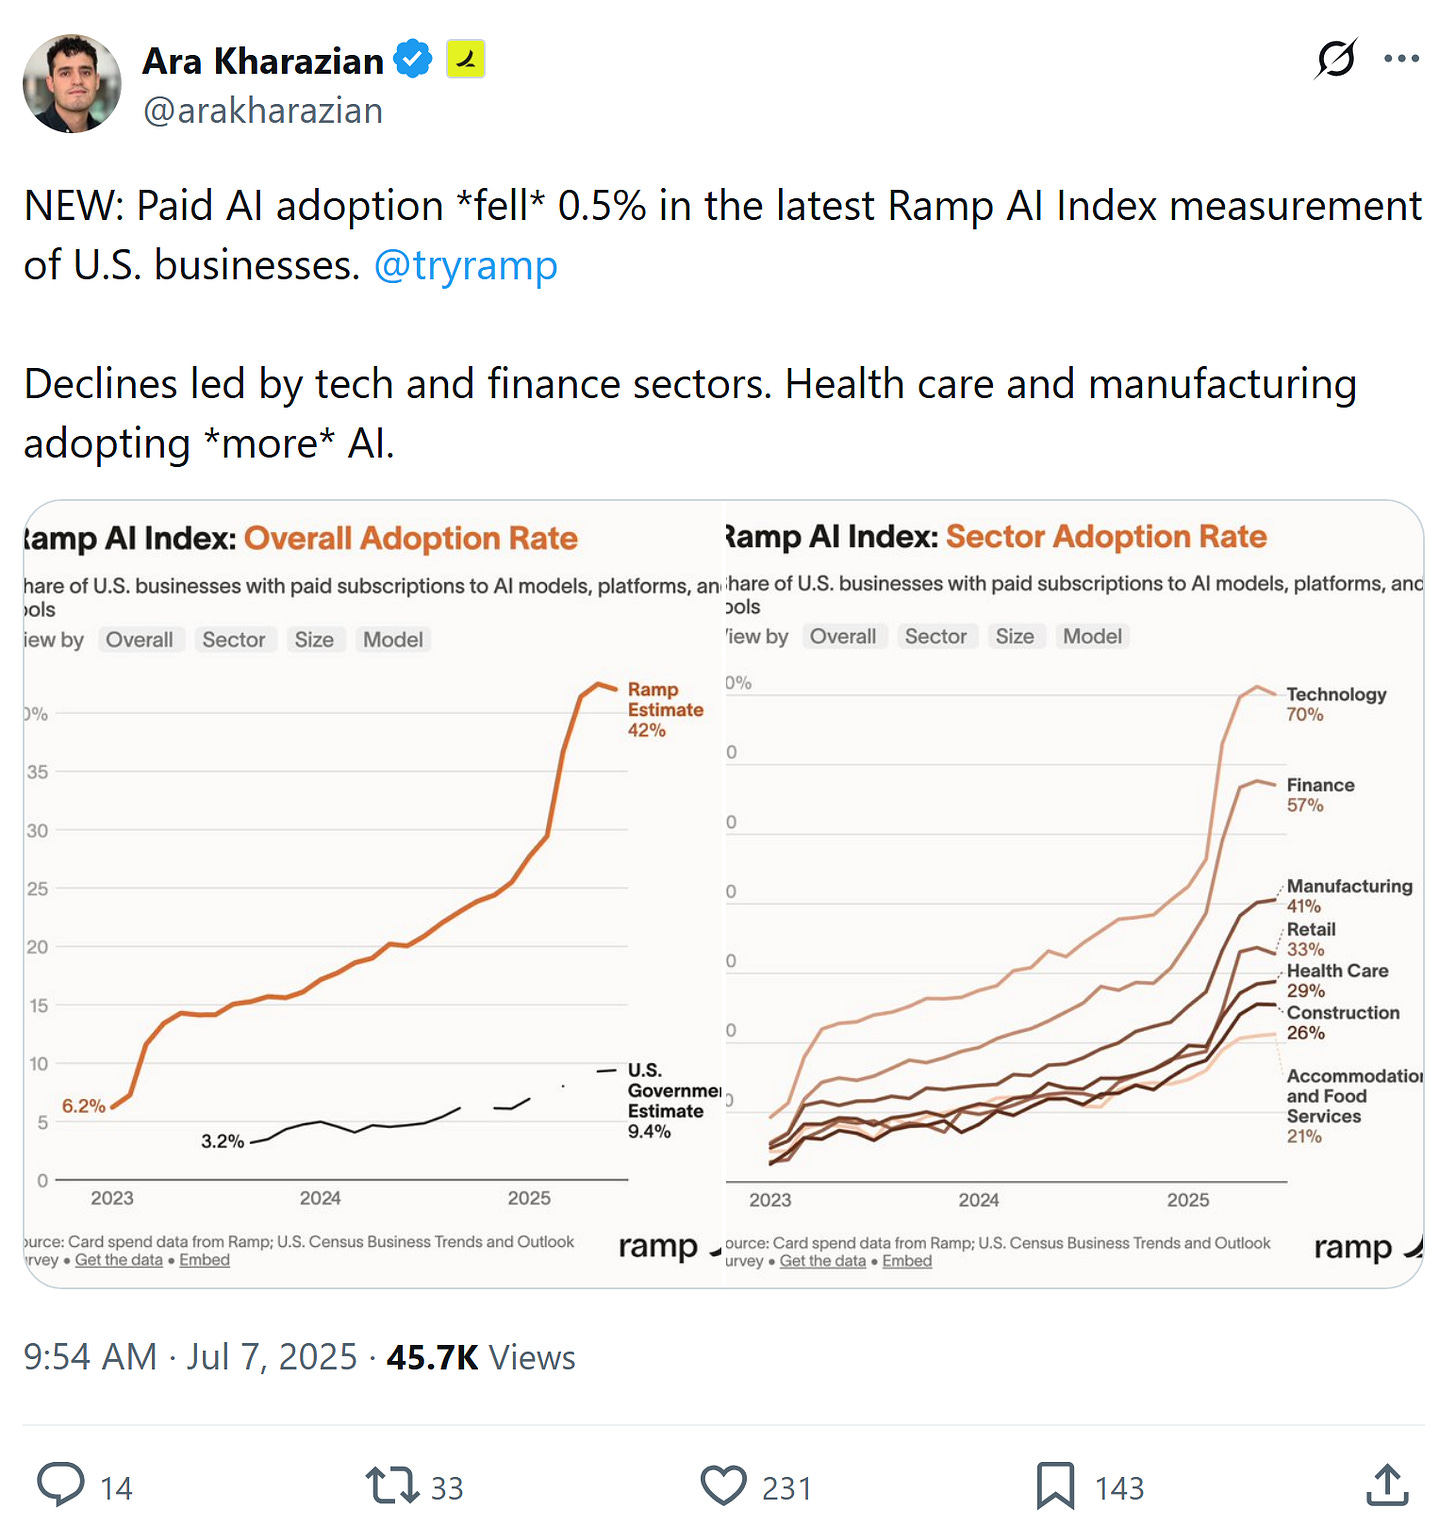Click 'Get the data' under left chart
The height and width of the screenshot is (1530, 1456).
click(118, 1260)
